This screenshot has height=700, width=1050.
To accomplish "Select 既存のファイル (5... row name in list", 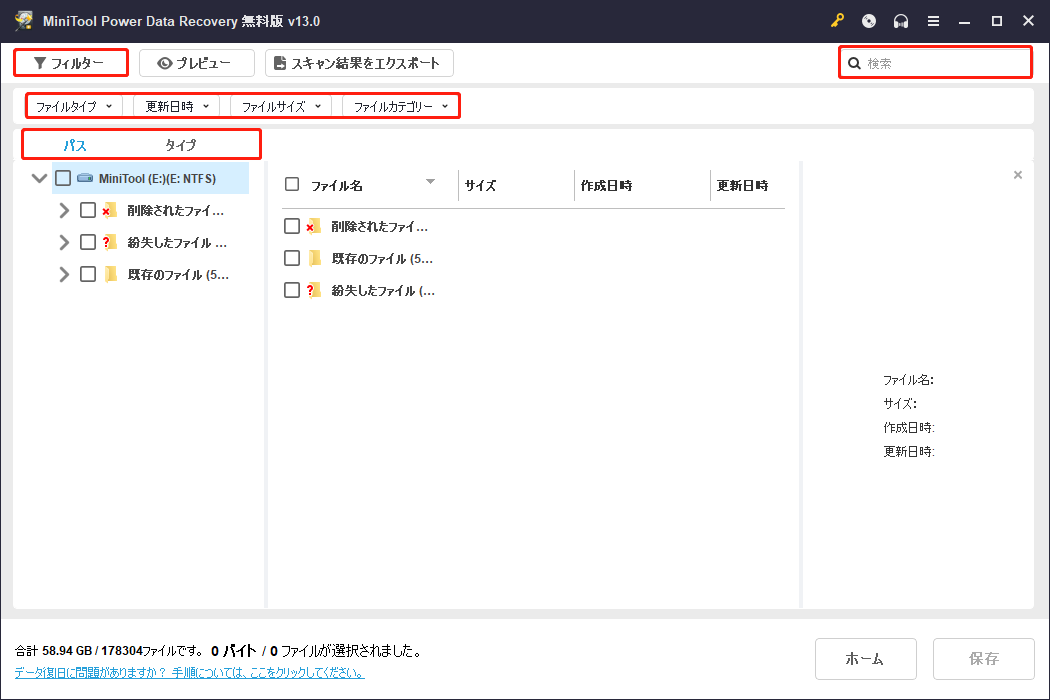I will [382, 258].
